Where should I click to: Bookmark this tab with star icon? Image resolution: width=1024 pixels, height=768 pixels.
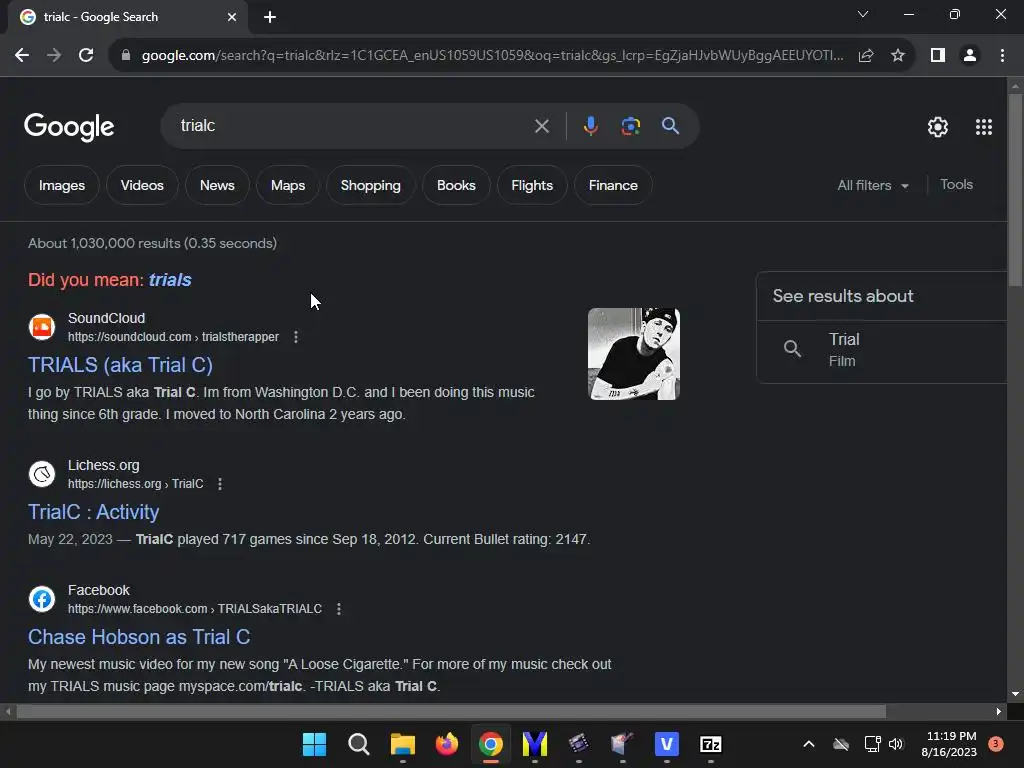click(898, 56)
